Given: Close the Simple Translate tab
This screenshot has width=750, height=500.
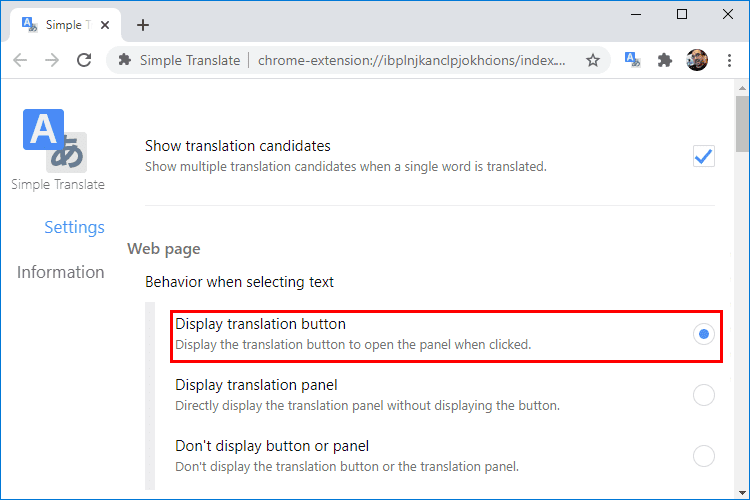Looking at the screenshot, I should [x=105, y=25].
